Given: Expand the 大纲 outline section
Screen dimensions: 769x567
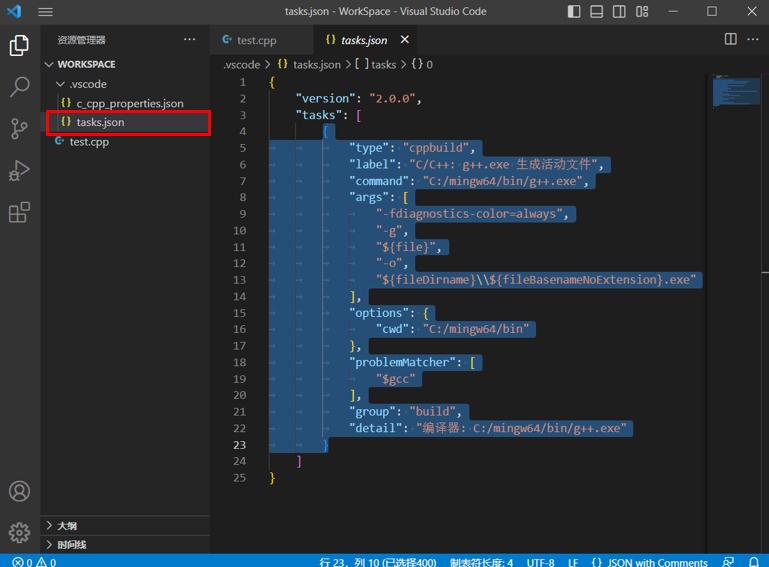Looking at the screenshot, I should click(x=125, y=526).
